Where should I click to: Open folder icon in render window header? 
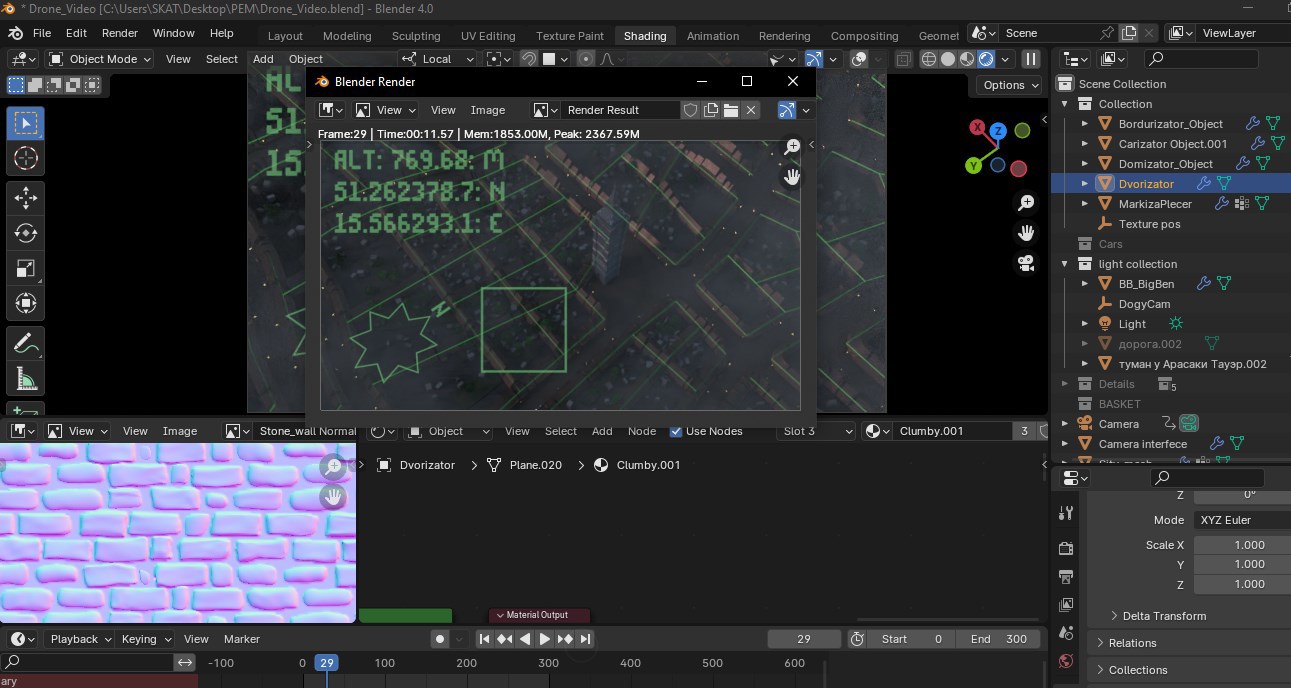(x=731, y=110)
